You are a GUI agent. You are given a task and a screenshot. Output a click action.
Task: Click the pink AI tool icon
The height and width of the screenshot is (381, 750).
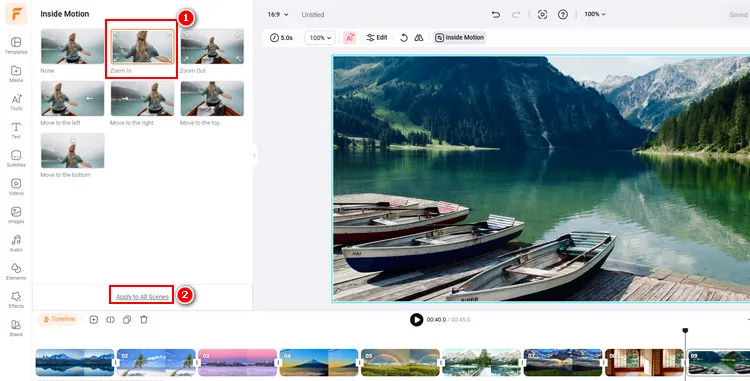click(x=350, y=38)
